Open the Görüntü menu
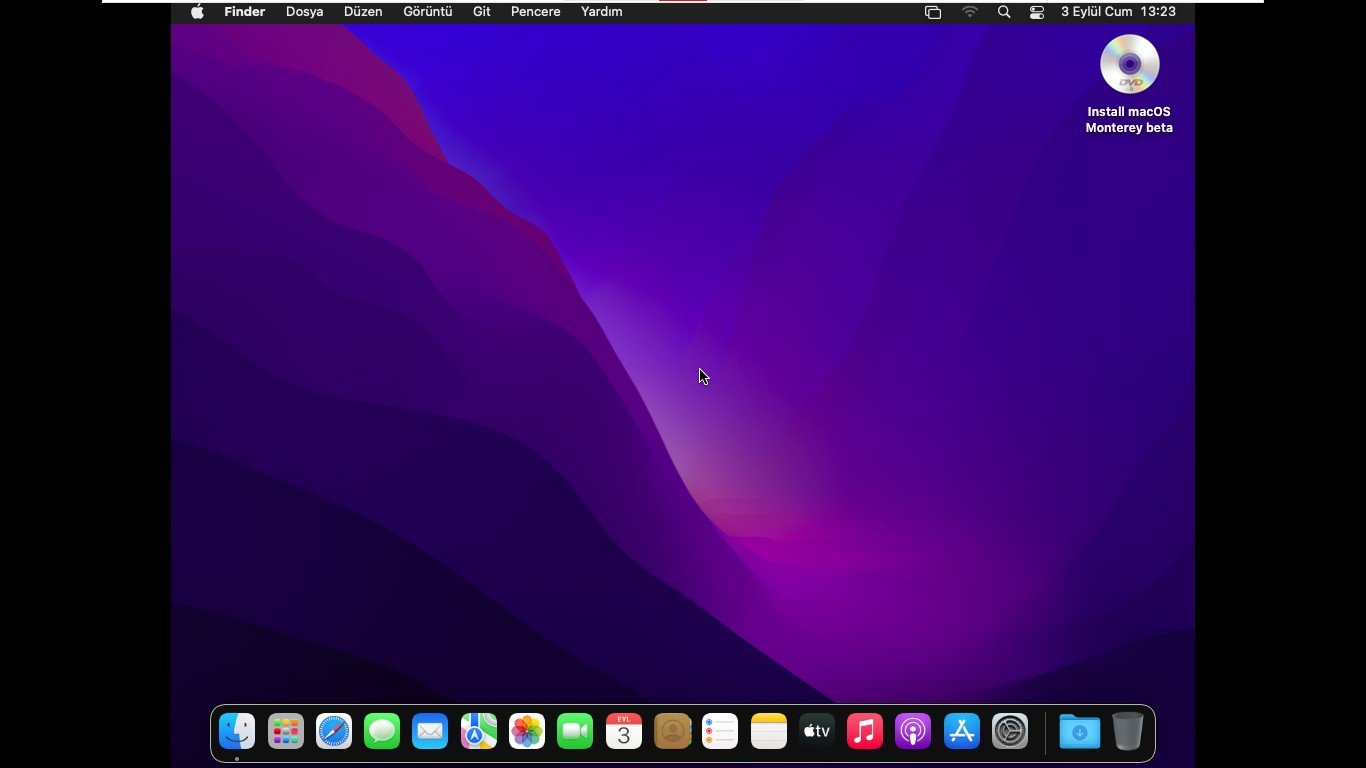Image resolution: width=1366 pixels, height=768 pixels. [427, 12]
